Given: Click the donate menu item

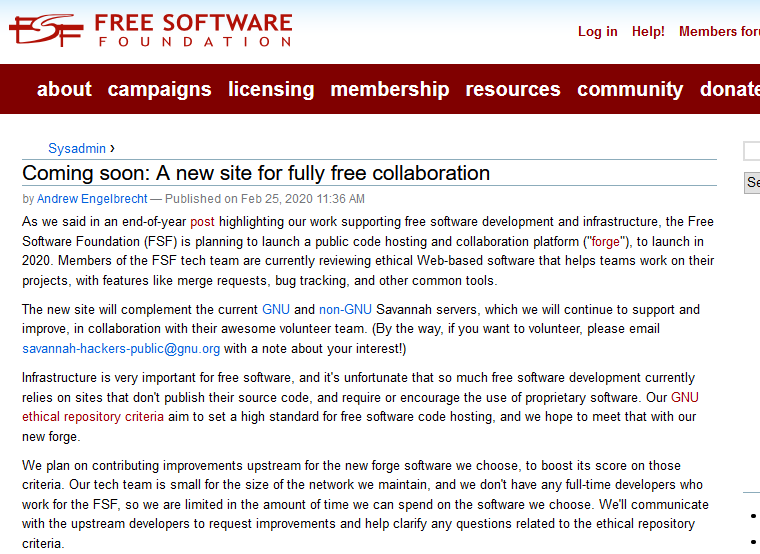Looking at the screenshot, I should [729, 89].
